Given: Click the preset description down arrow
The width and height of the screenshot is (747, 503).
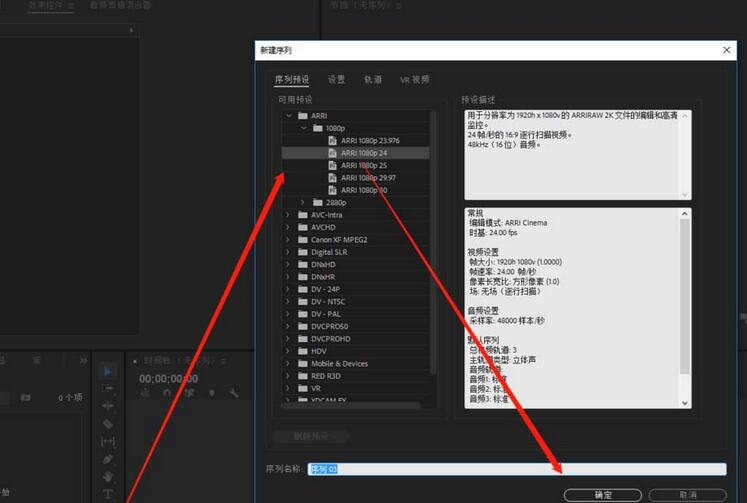Looking at the screenshot, I should (x=685, y=194).
